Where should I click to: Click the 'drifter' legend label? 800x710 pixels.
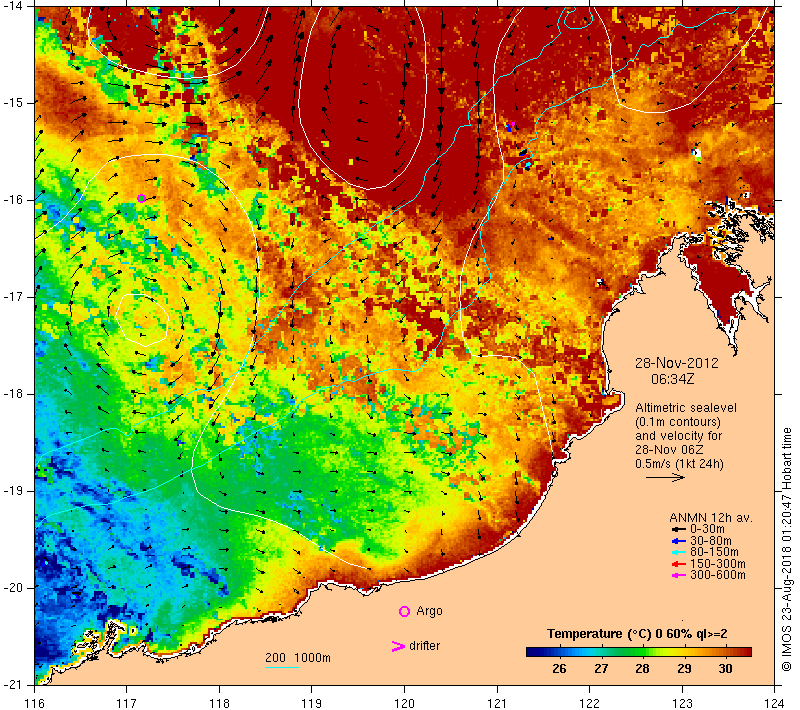pyautogui.click(x=424, y=646)
